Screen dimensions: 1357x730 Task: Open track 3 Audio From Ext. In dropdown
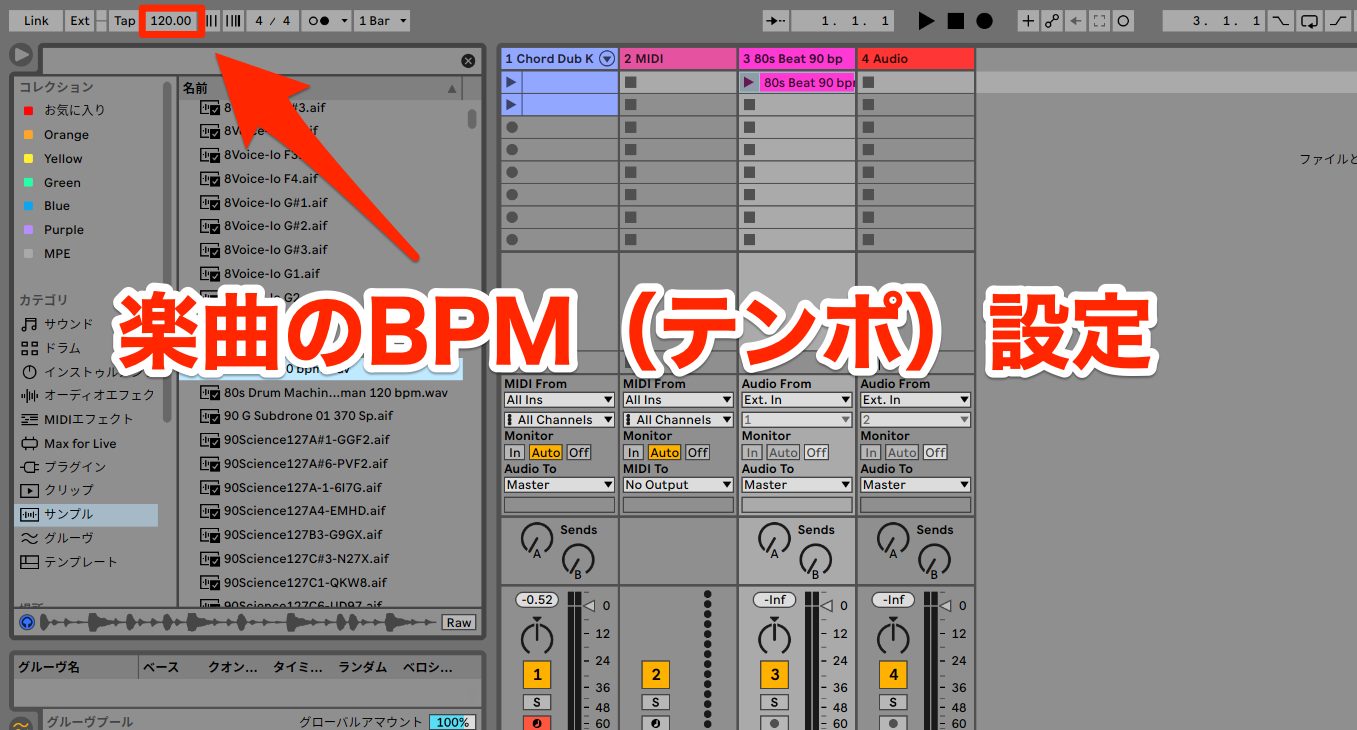[x=797, y=400]
